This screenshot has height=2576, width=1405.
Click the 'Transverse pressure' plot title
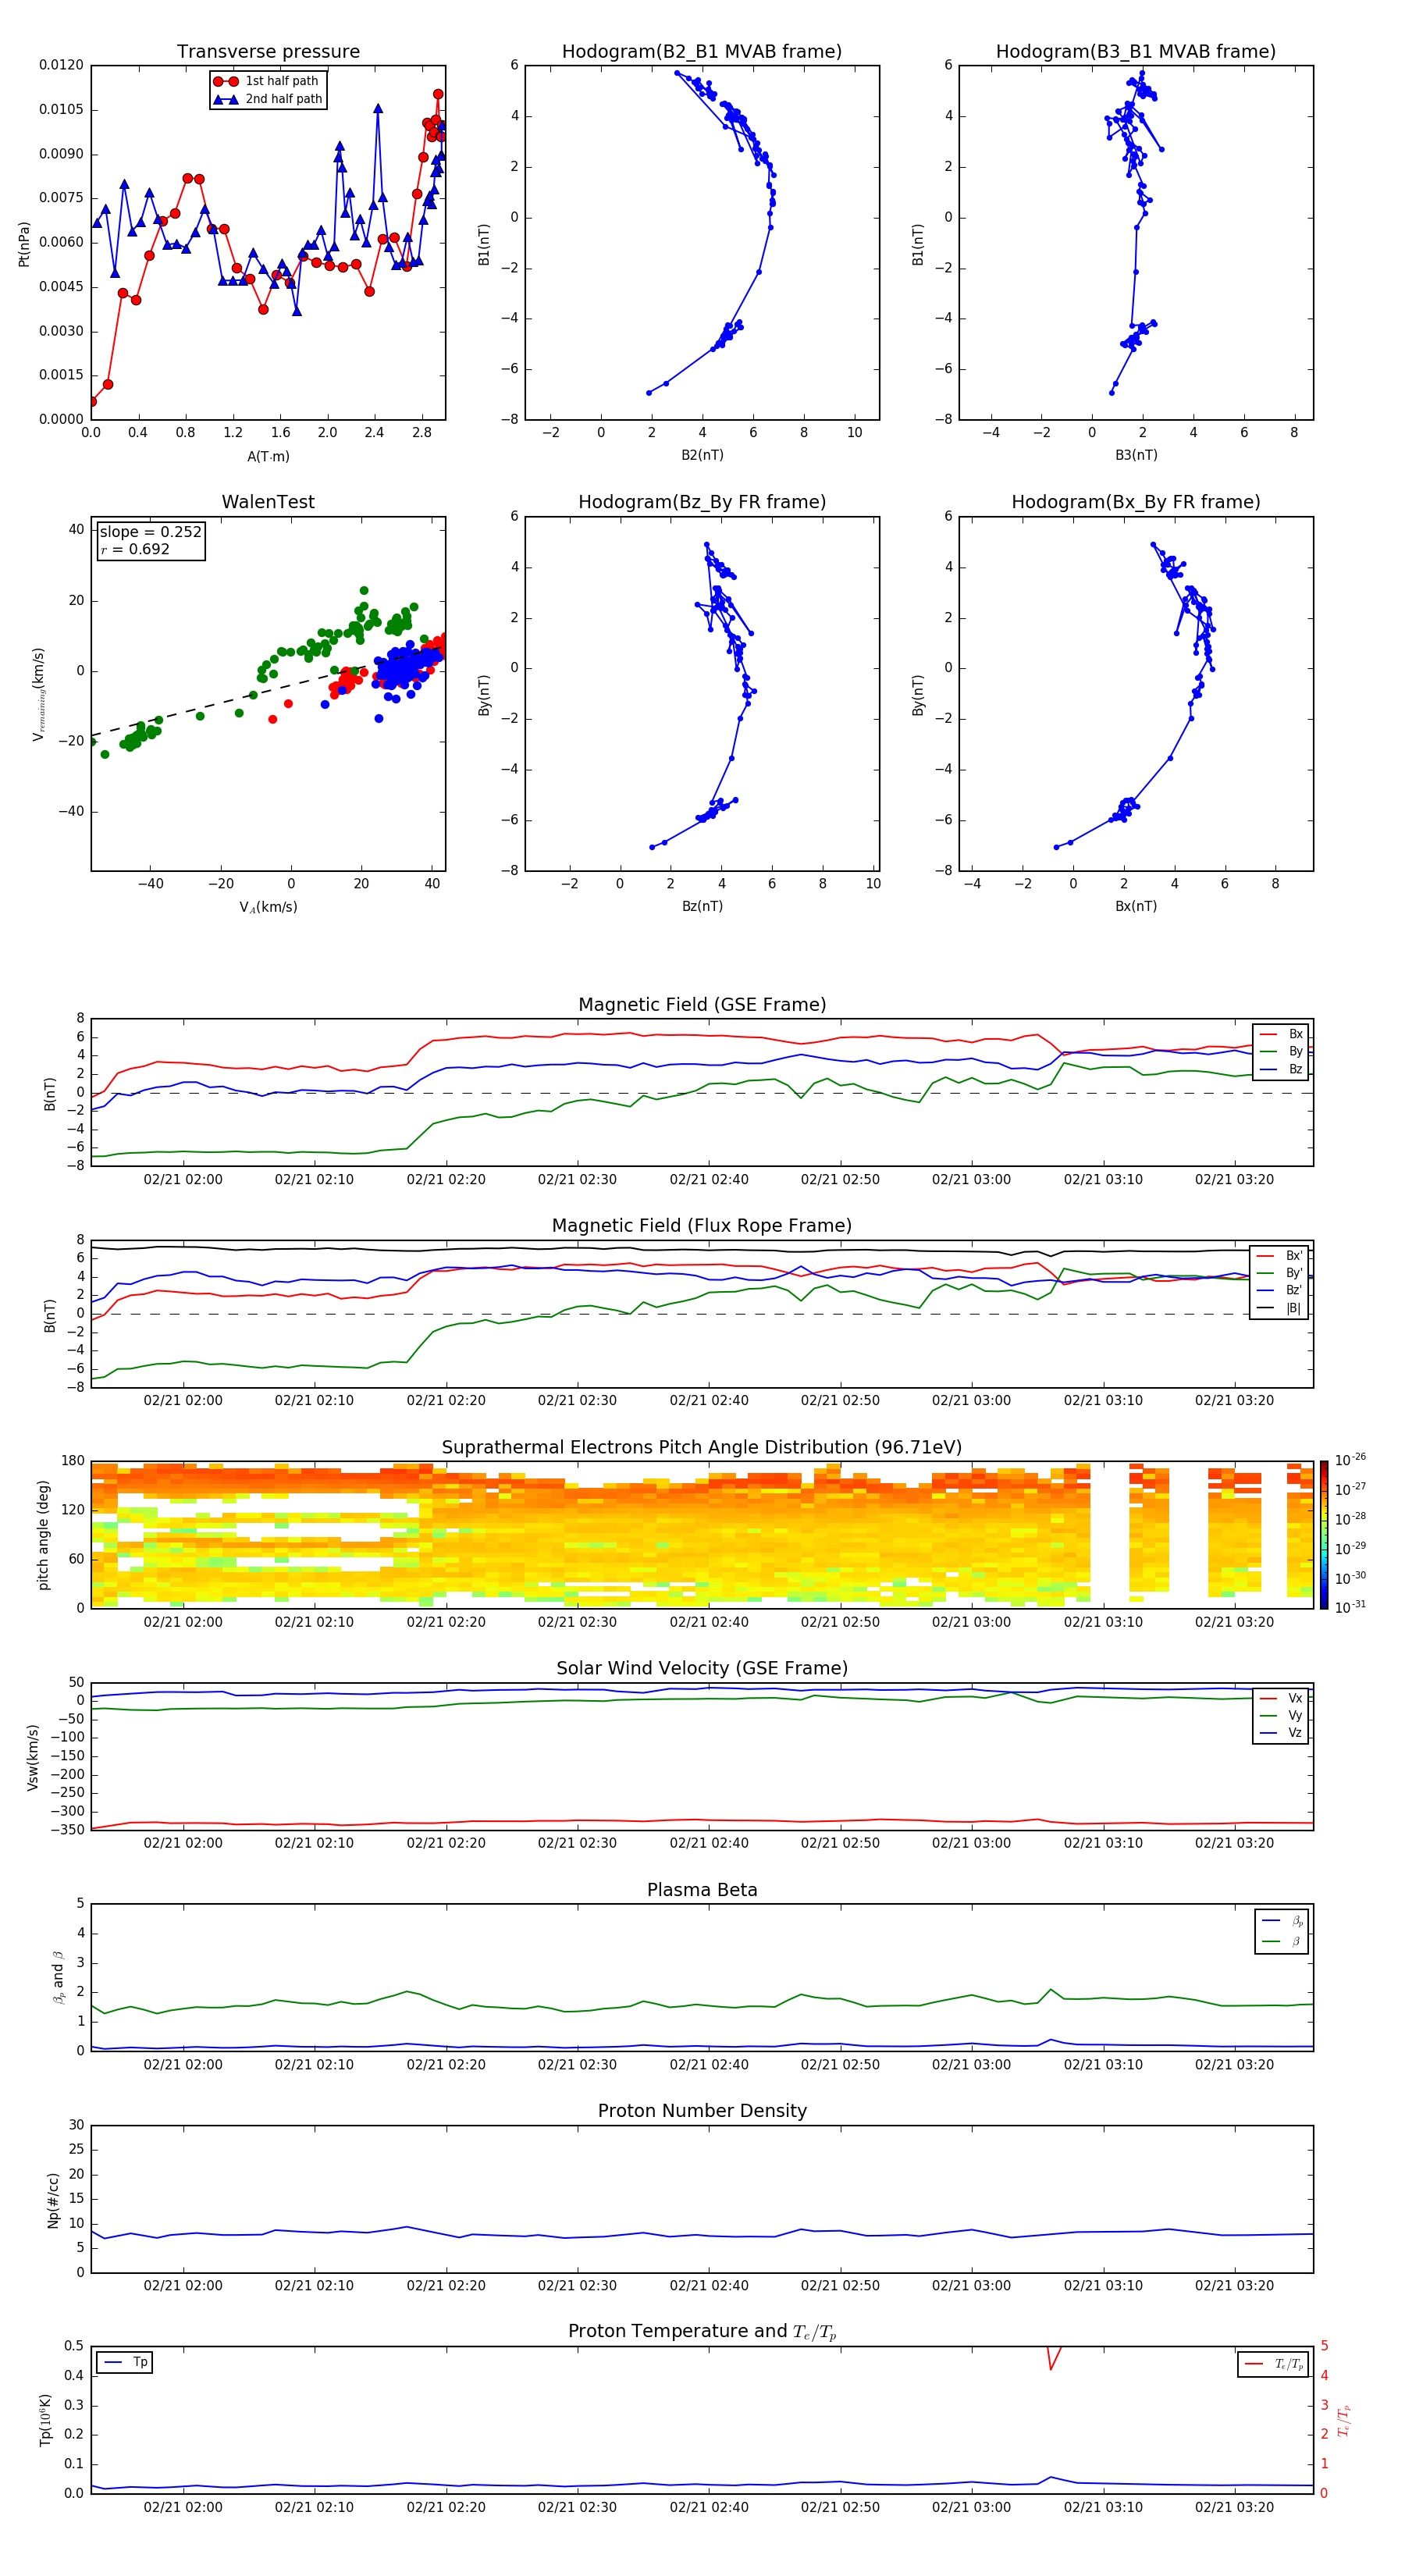[268, 52]
